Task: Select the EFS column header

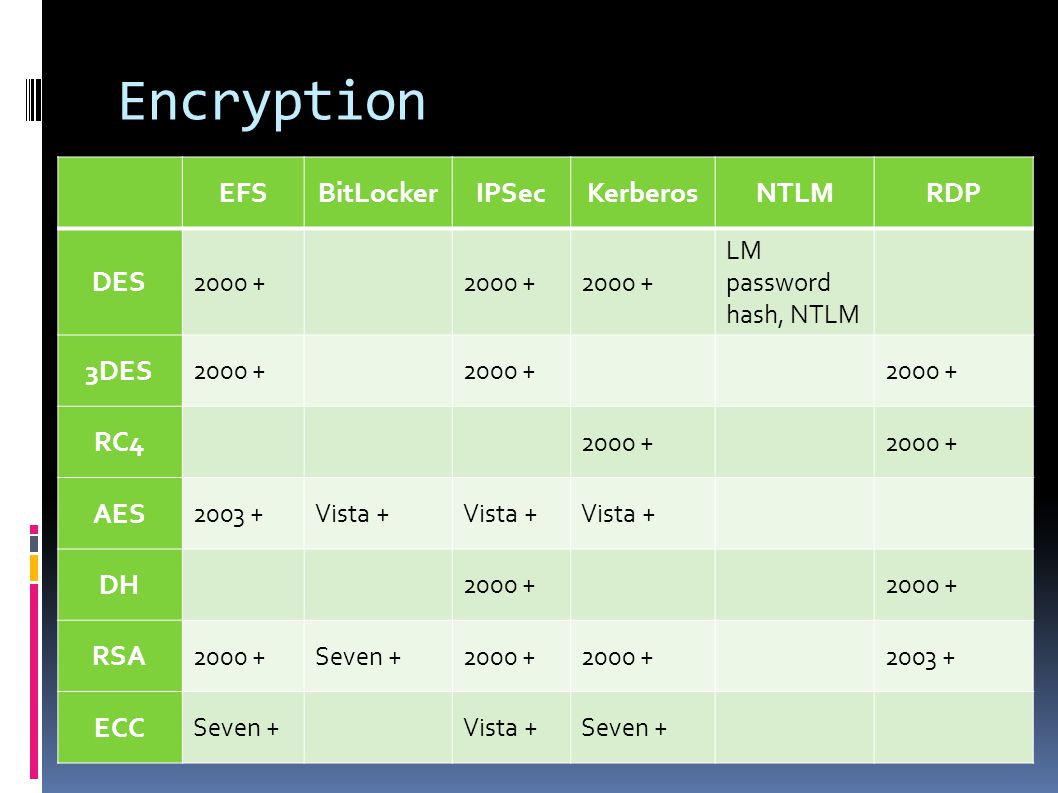Action: coord(243,193)
